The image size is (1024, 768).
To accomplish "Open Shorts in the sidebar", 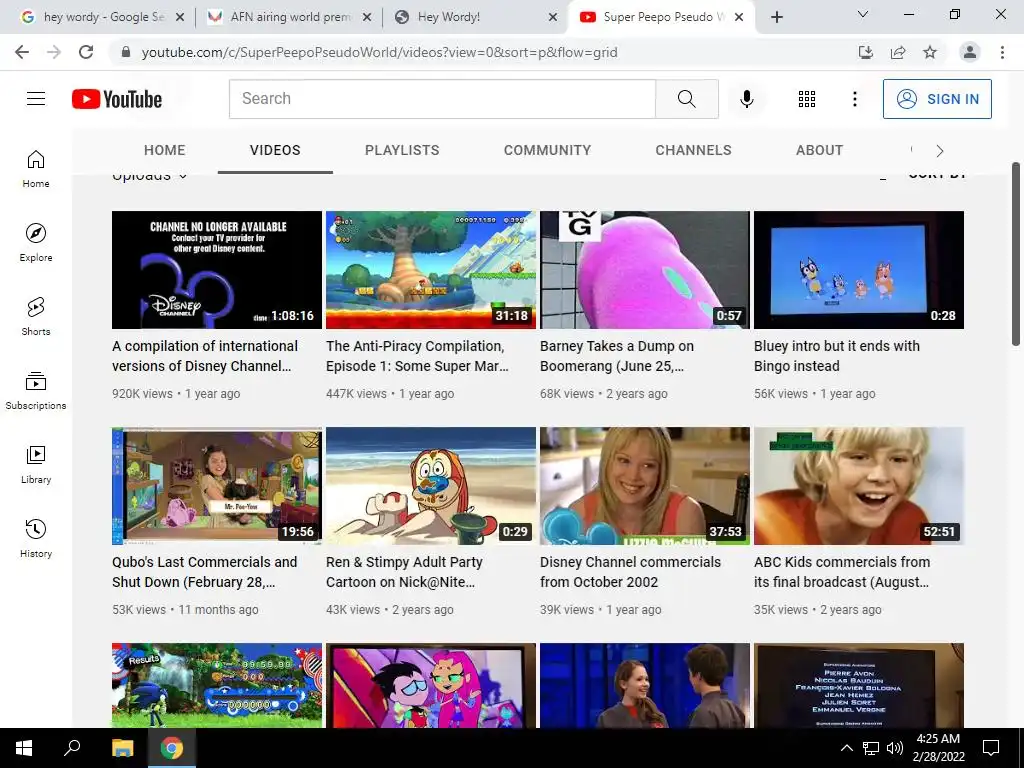I will (36, 316).
